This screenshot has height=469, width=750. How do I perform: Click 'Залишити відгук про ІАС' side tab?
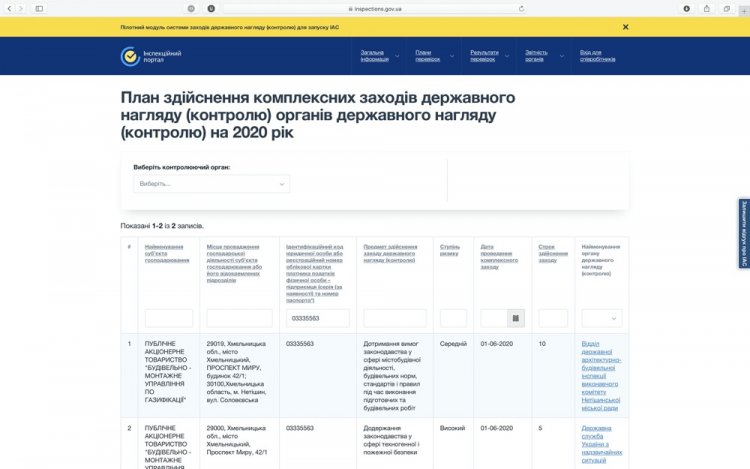pyautogui.click(x=743, y=233)
